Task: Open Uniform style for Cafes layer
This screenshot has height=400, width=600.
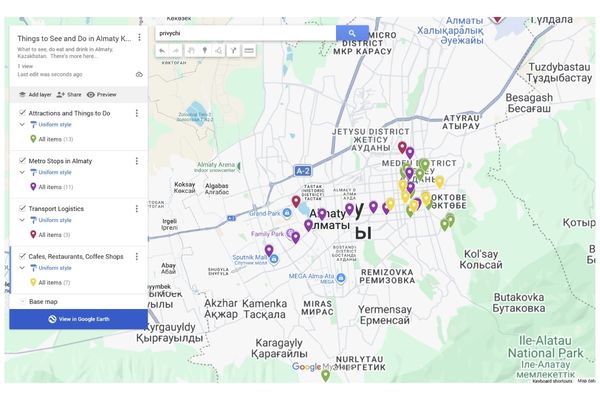Action: pos(51,268)
